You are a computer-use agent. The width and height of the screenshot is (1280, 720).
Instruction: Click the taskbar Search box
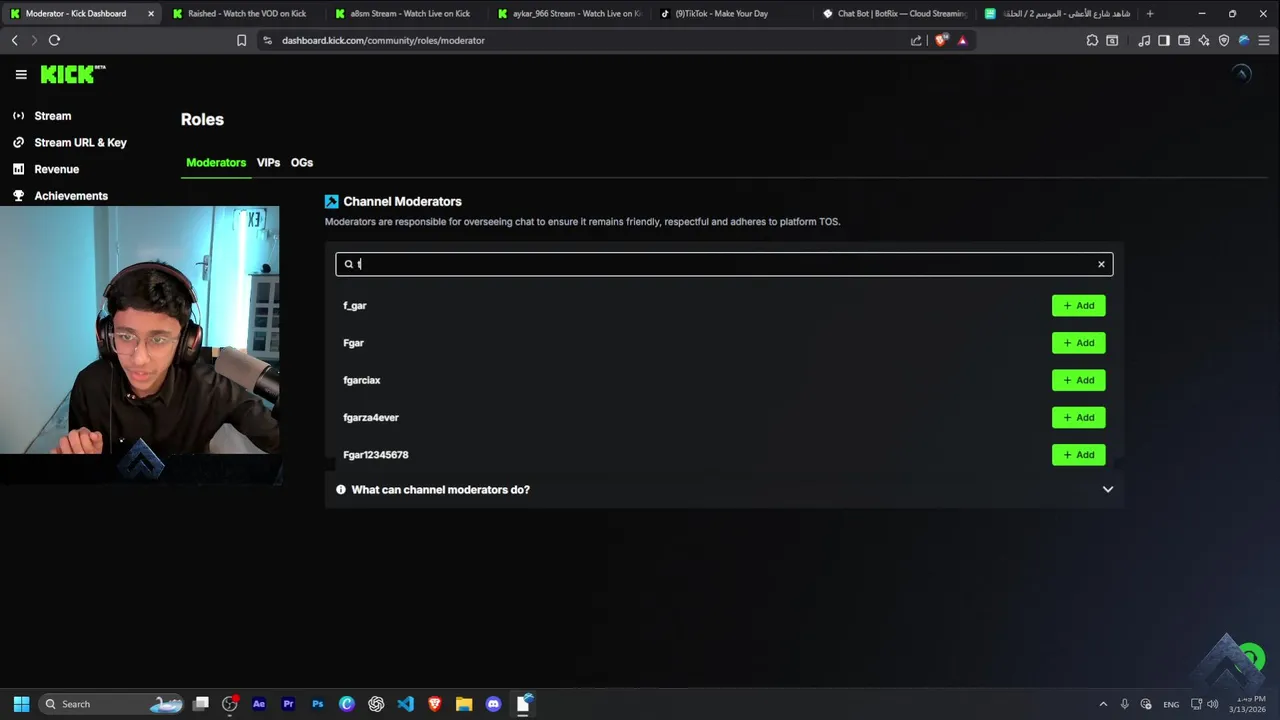(112, 704)
